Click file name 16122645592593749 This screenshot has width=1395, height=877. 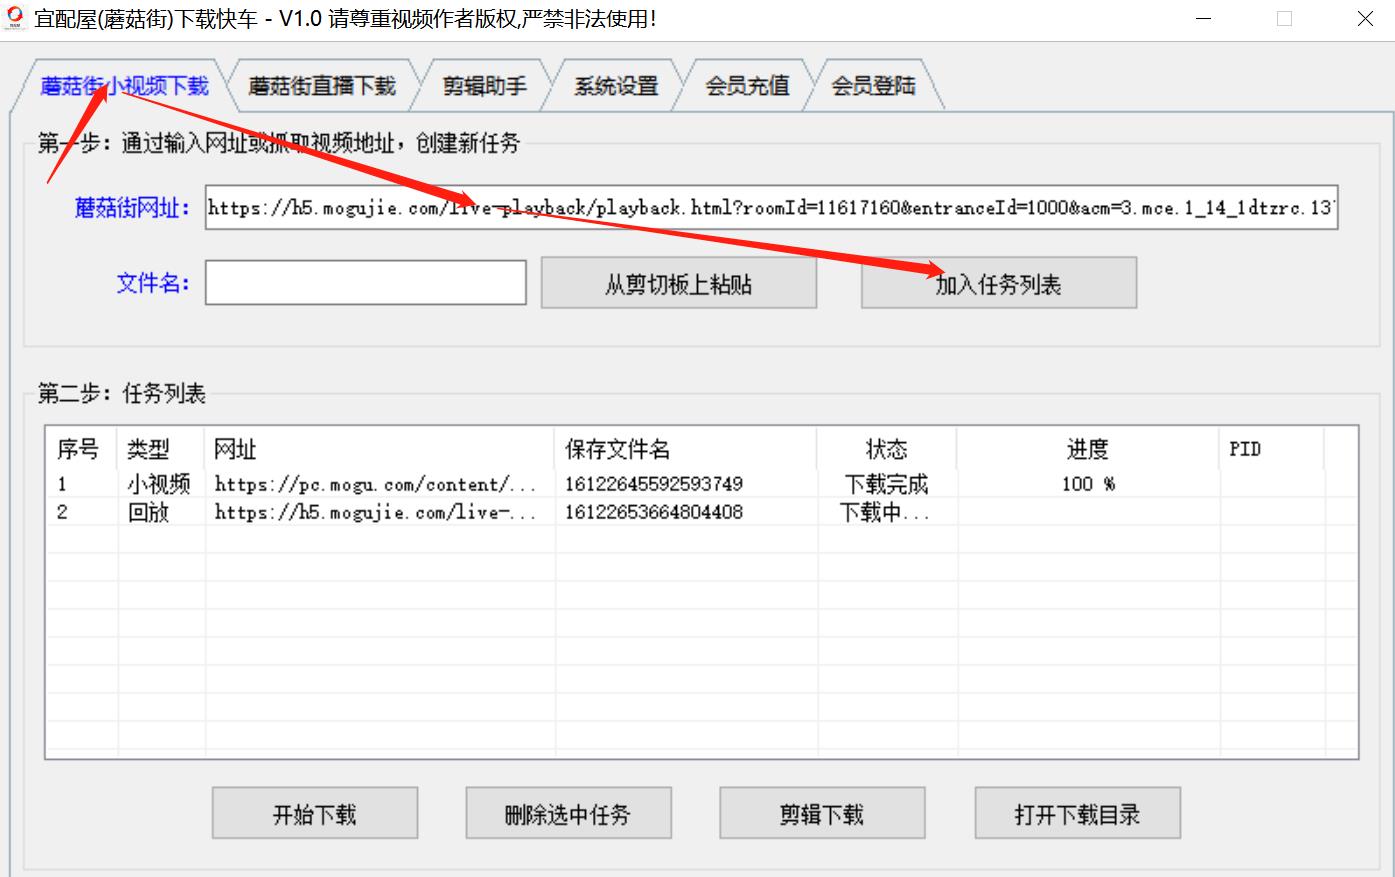654,484
